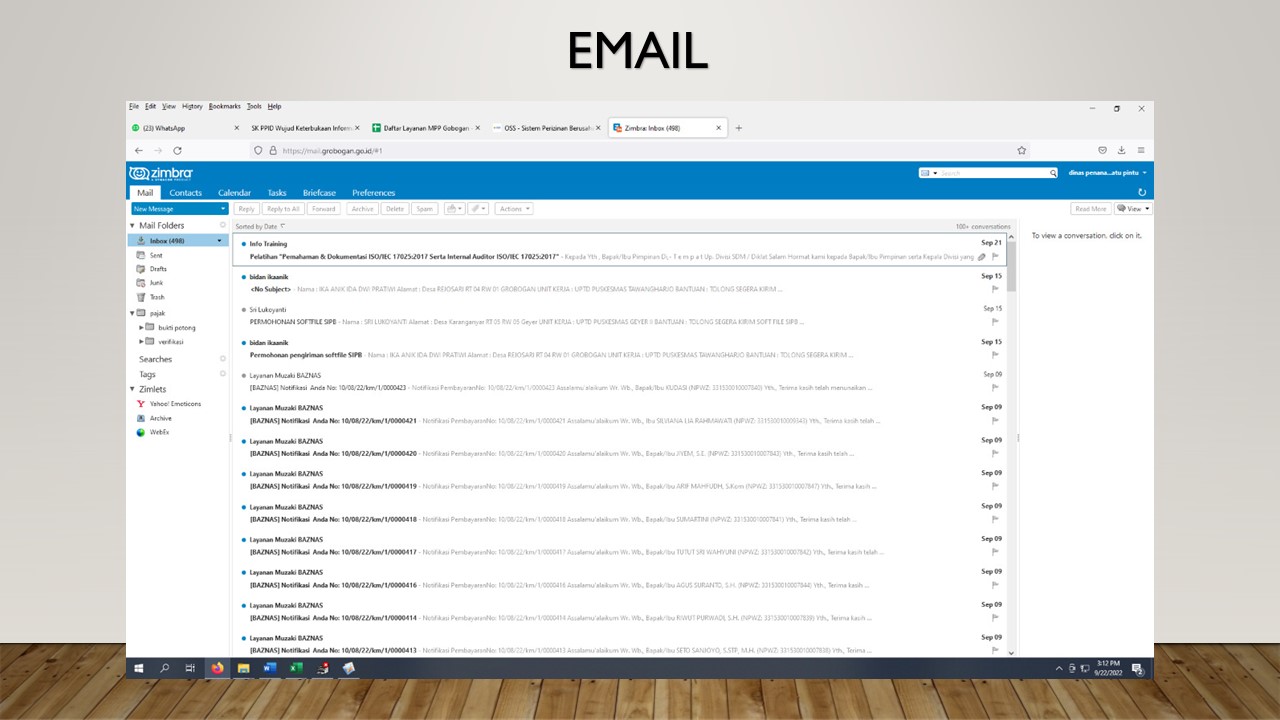
Task: Open the Trash folder icon
Action: (141, 297)
